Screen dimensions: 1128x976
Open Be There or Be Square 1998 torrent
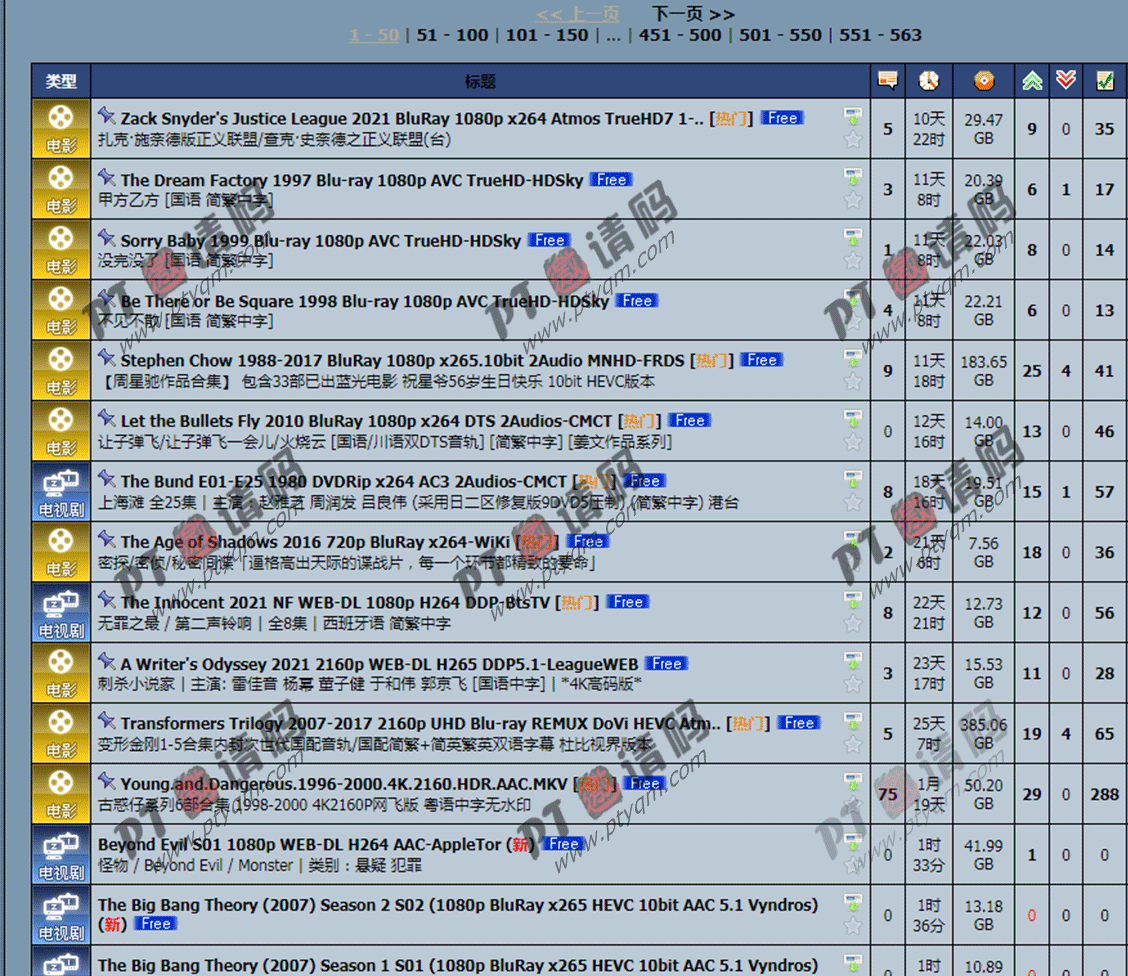point(365,301)
